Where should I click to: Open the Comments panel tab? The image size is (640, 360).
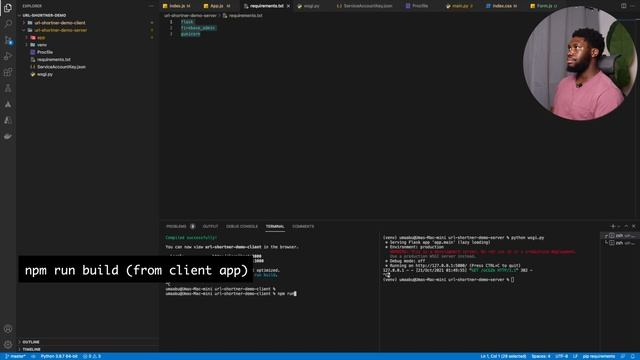(303, 227)
